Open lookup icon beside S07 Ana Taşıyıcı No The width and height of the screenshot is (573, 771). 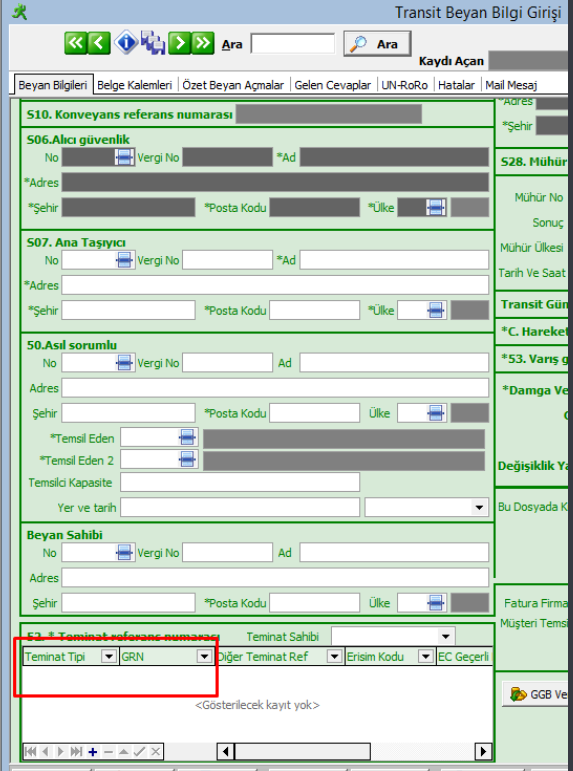click(x=125, y=260)
